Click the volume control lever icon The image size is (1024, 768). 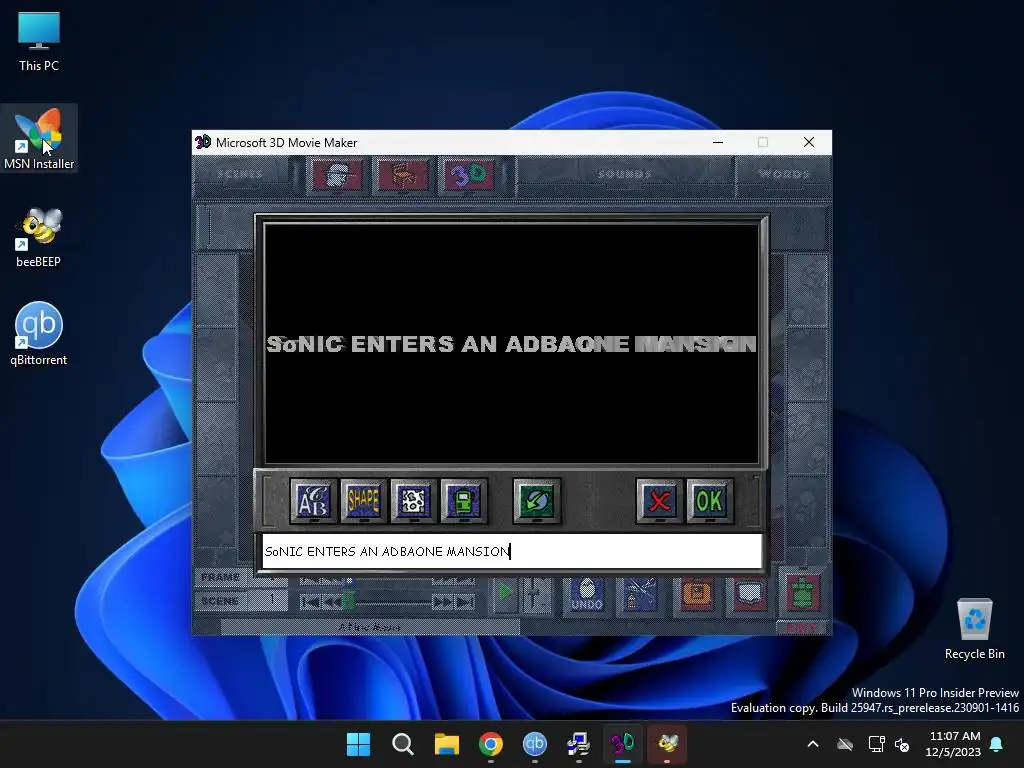[535, 594]
